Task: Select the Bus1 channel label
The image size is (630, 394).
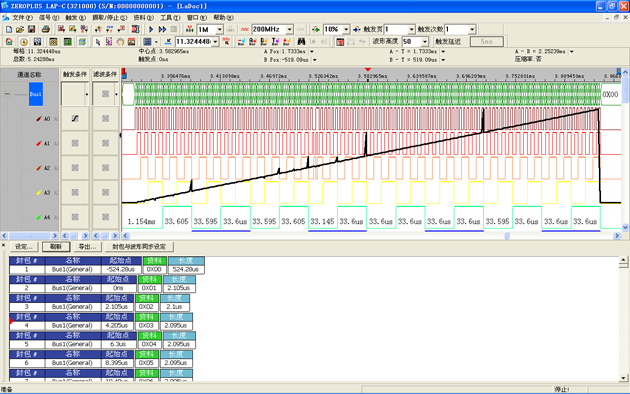Action: (x=36, y=94)
